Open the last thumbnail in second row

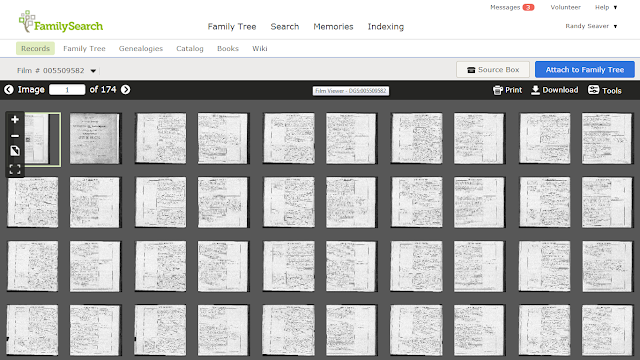(607, 202)
